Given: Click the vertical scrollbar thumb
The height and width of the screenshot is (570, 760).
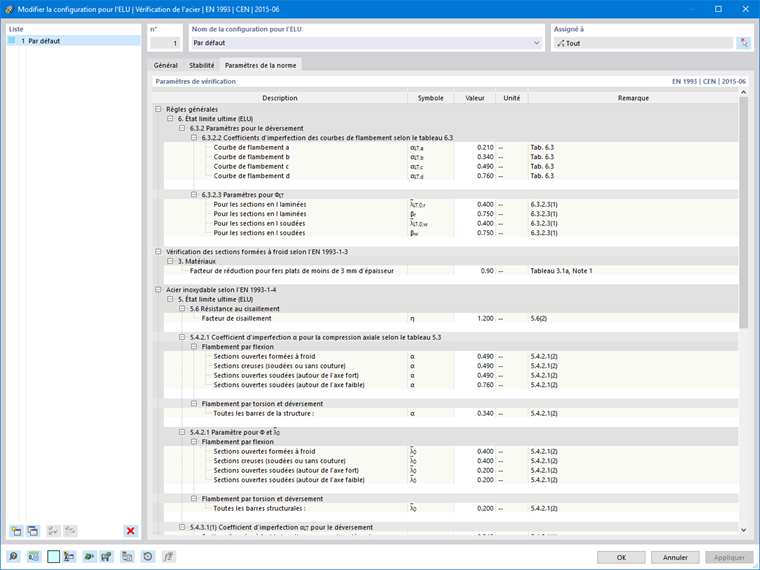Looking at the screenshot, I should click(x=744, y=213).
